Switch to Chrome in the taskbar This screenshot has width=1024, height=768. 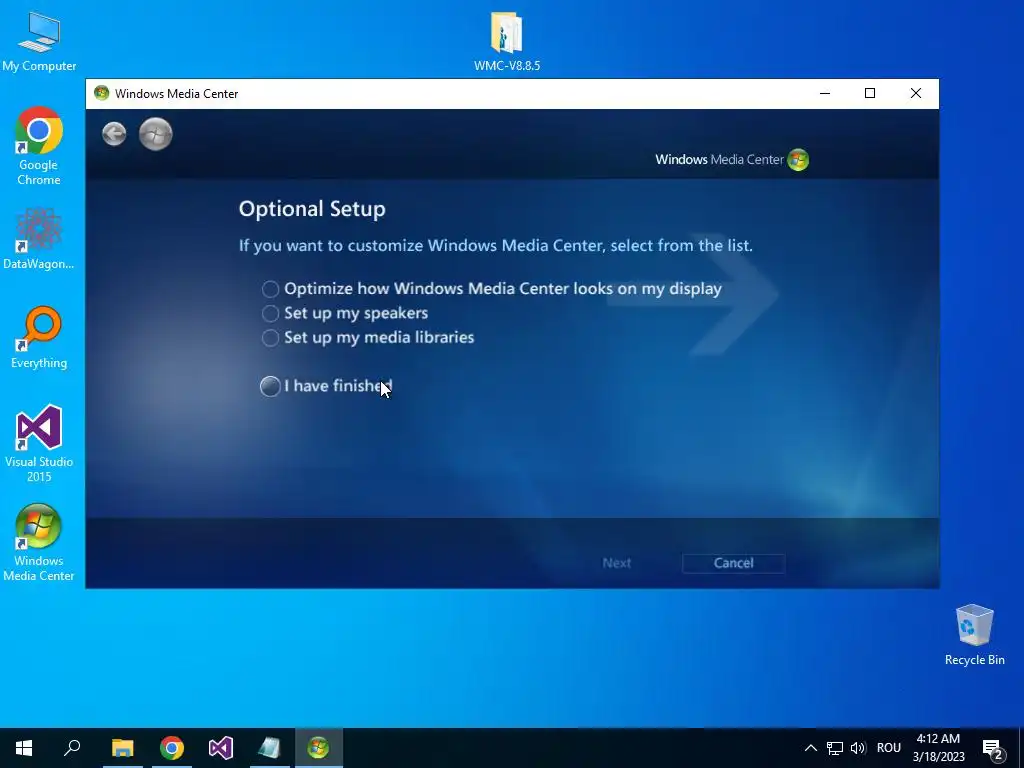[172, 748]
